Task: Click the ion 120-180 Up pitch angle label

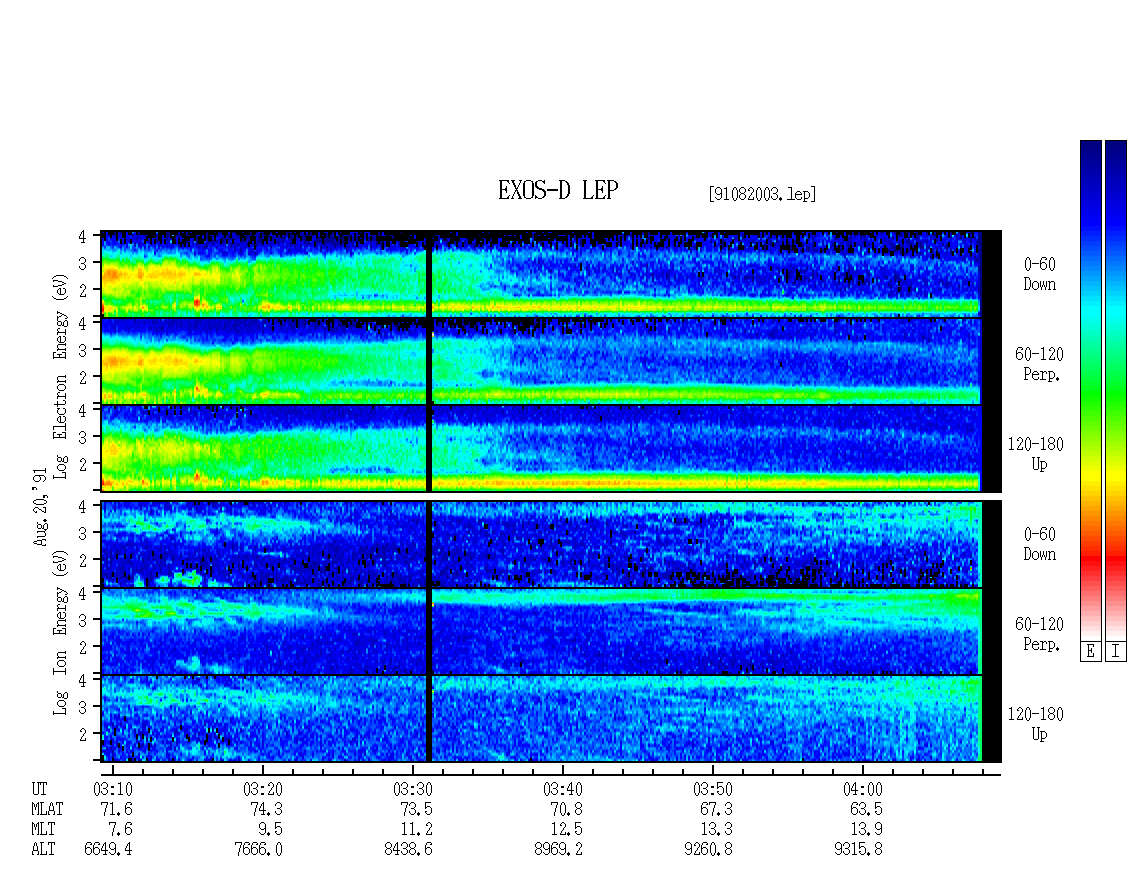Action: click(1036, 724)
